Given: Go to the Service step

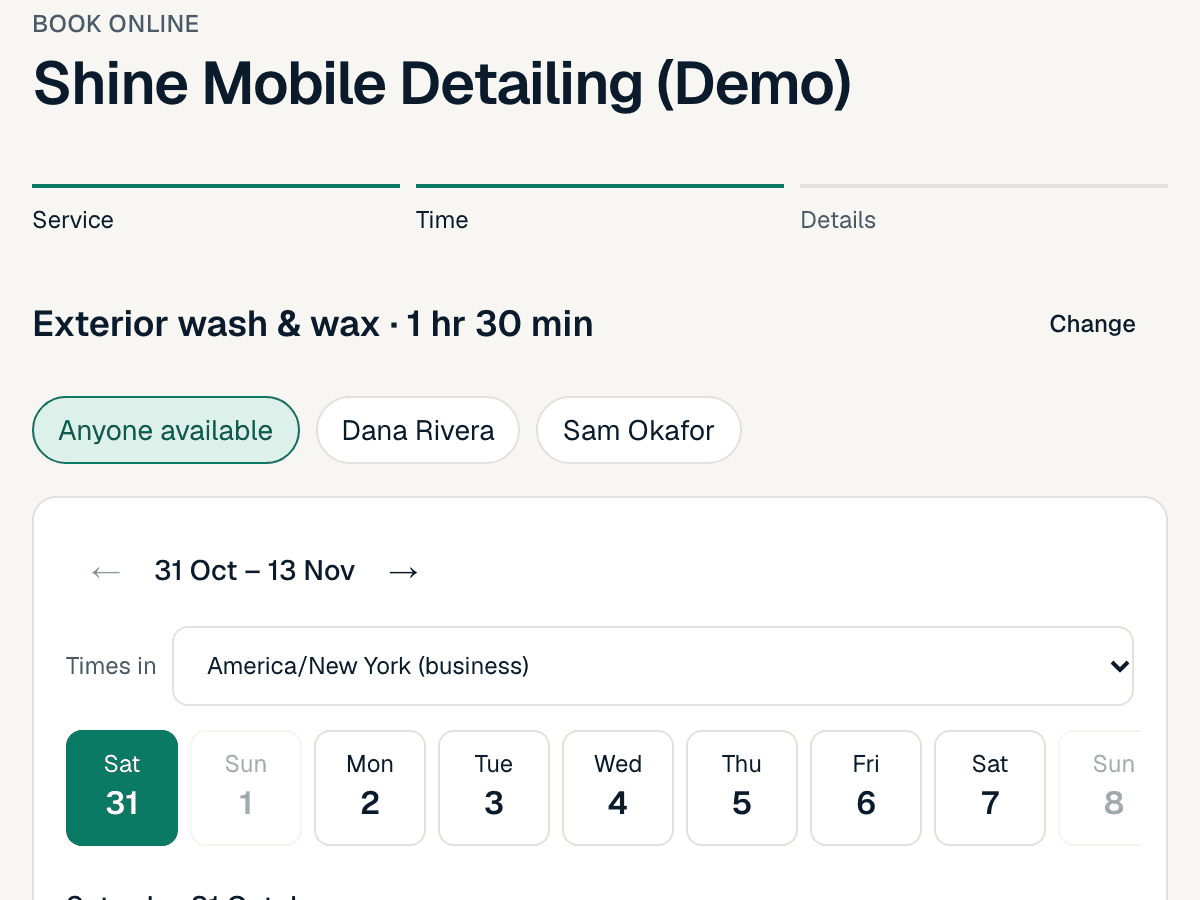Looking at the screenshot, I should click(216, 209).
